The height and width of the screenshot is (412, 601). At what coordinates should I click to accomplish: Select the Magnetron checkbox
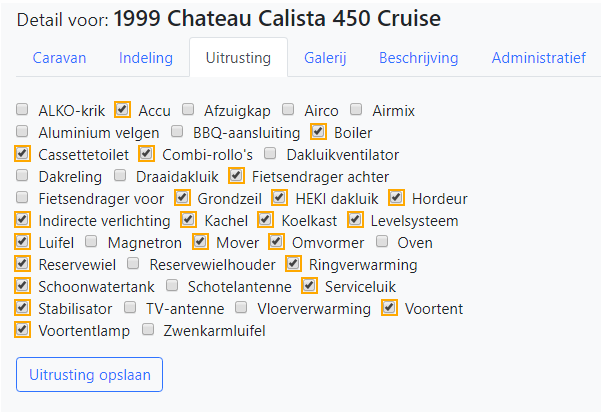[x=92, y=242]
